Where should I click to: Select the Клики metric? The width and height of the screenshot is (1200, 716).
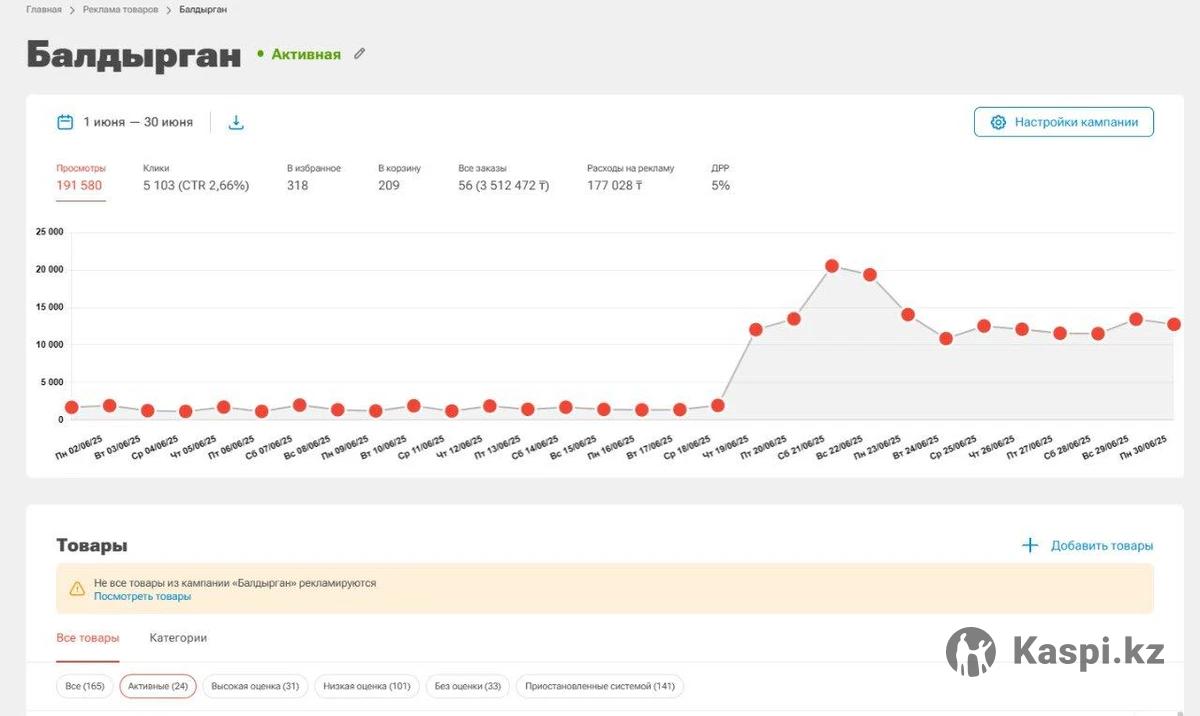pos(195,178)
